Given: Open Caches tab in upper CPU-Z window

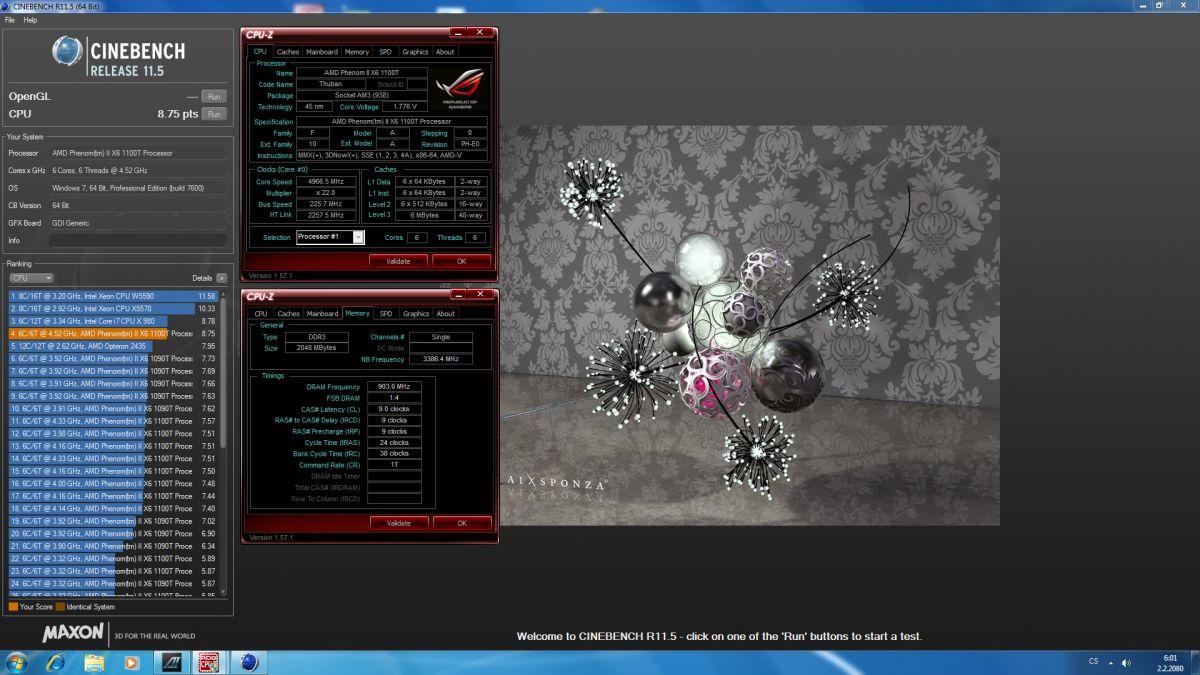Looking at the screenshot, I should [x=288, y=52].
